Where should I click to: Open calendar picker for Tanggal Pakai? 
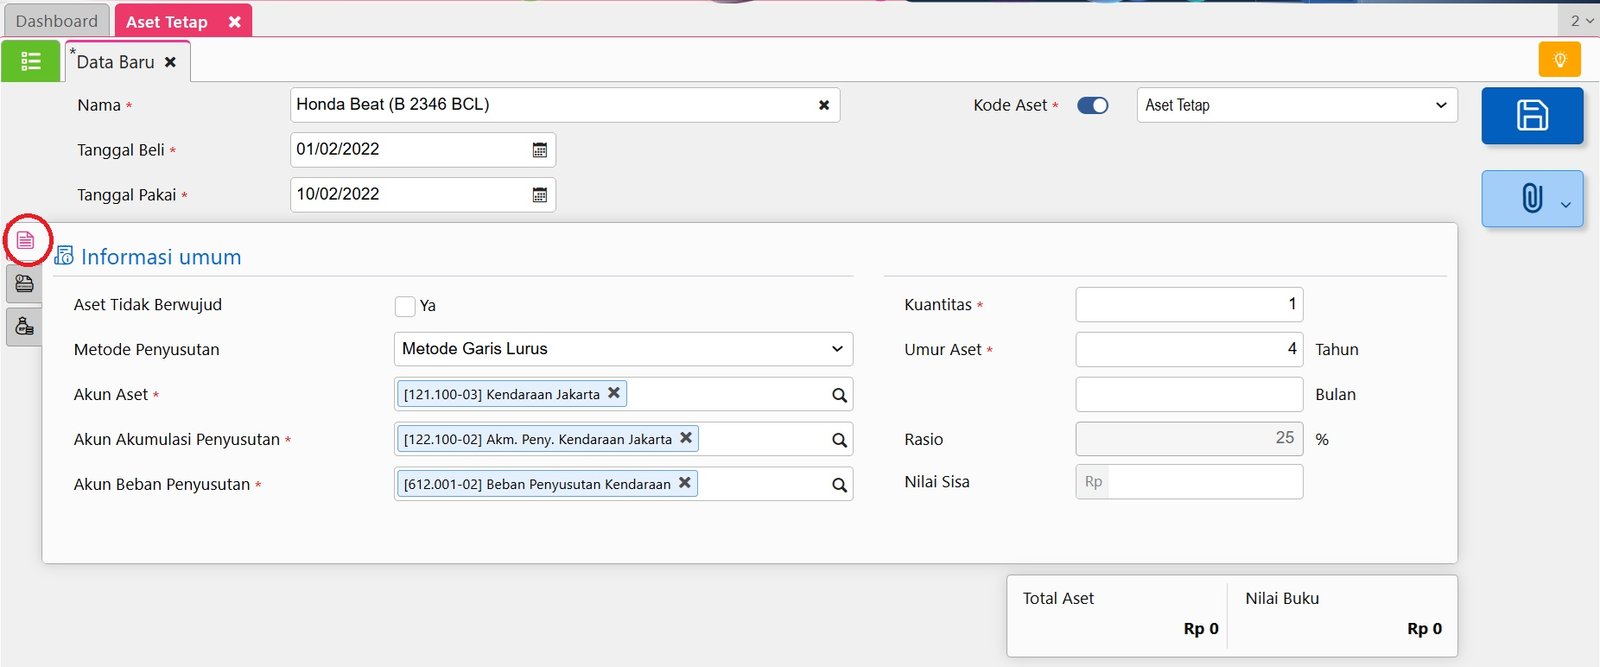[540, 195]
